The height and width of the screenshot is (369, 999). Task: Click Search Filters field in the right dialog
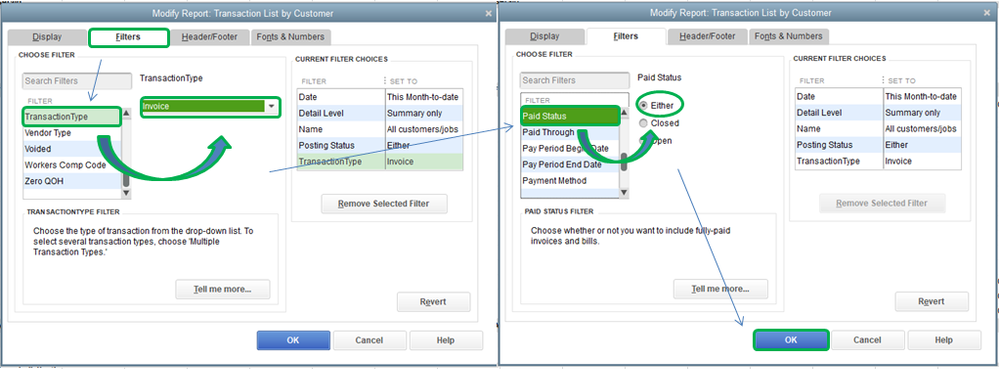[575, 81]
